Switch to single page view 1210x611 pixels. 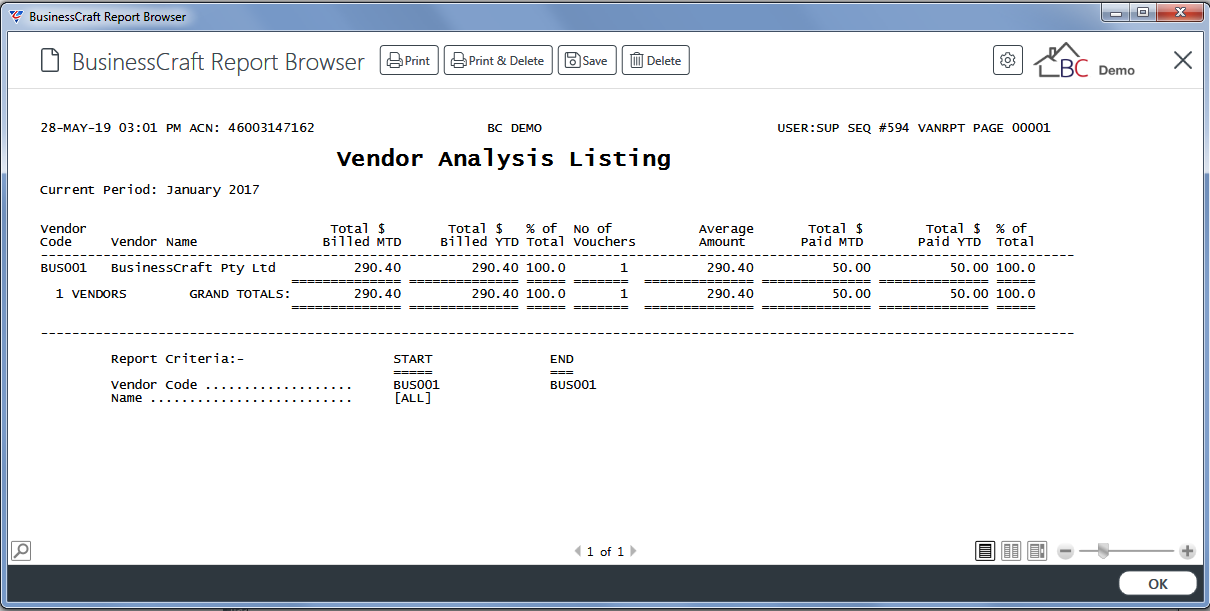[x=985, y=551]
